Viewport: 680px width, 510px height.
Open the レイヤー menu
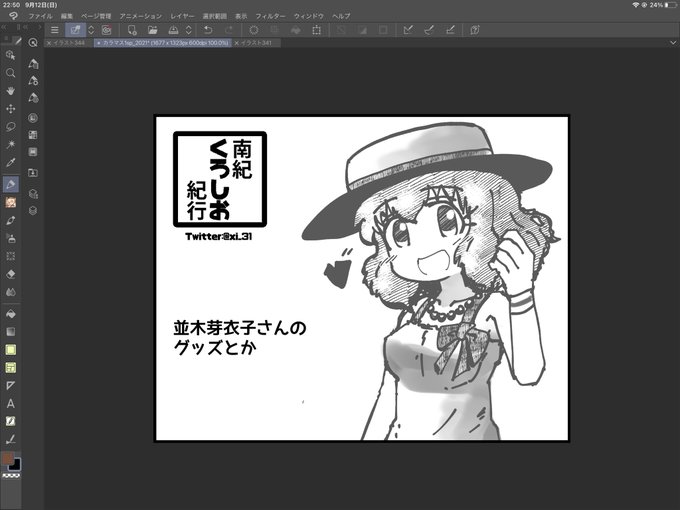tap(182, 16)
